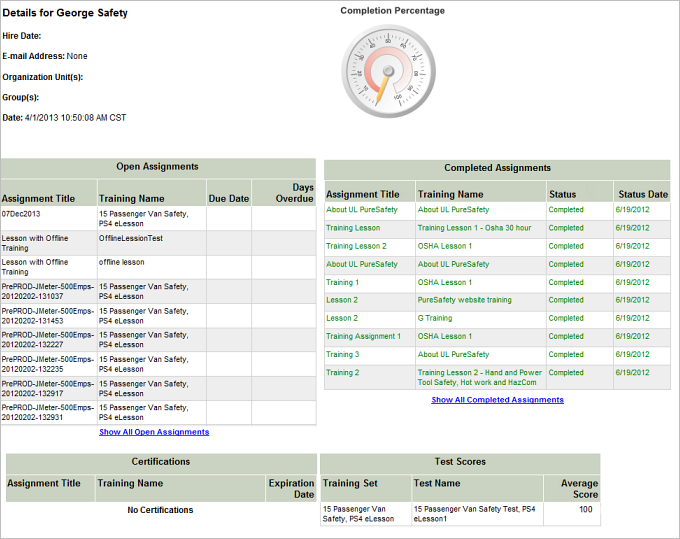The image size is (680, 539).
Task: Click OfflineLessionTest training name
Action: [x=130, y=238]
